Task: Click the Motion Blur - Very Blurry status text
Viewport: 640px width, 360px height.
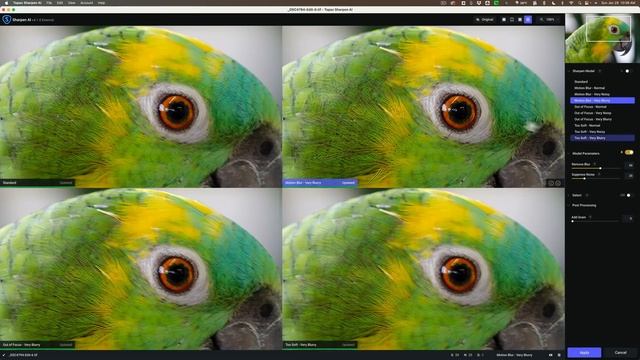Action: click(x=514, y=355)
